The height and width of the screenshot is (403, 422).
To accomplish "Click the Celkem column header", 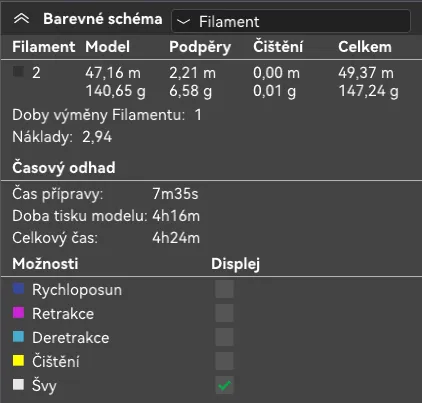I will coord(365,47).
